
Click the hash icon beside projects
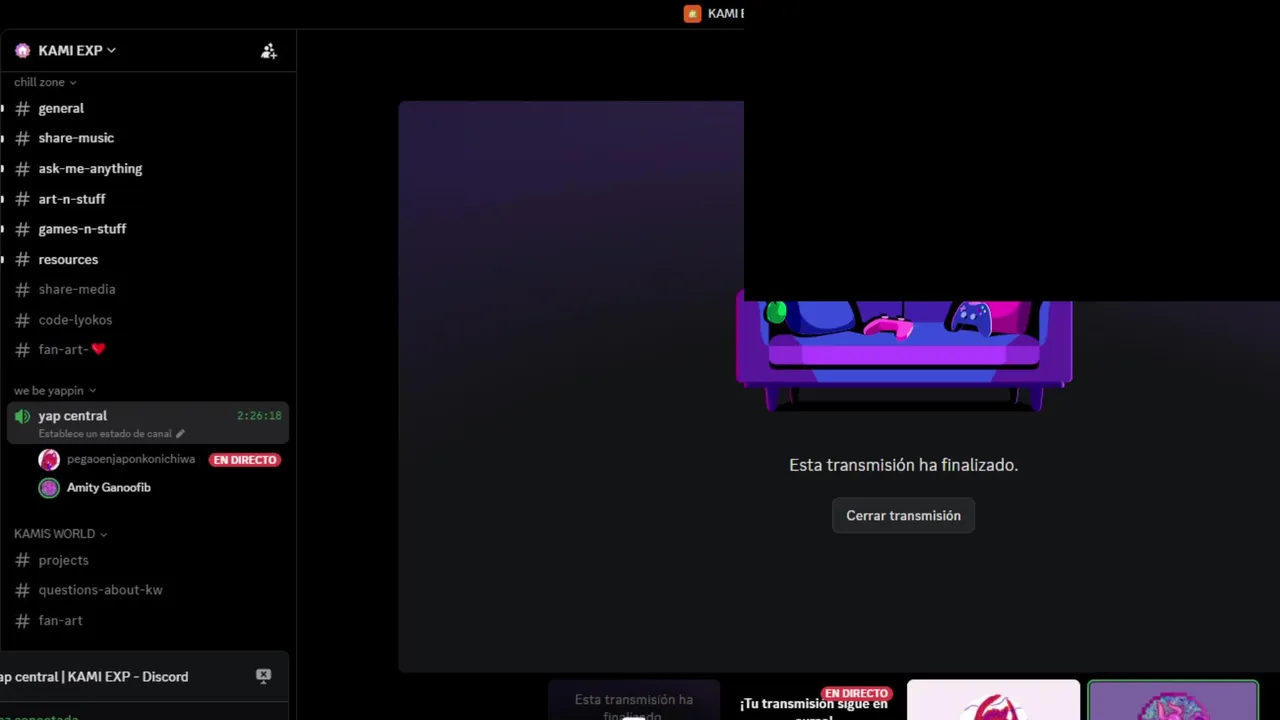tap(22, 560)
